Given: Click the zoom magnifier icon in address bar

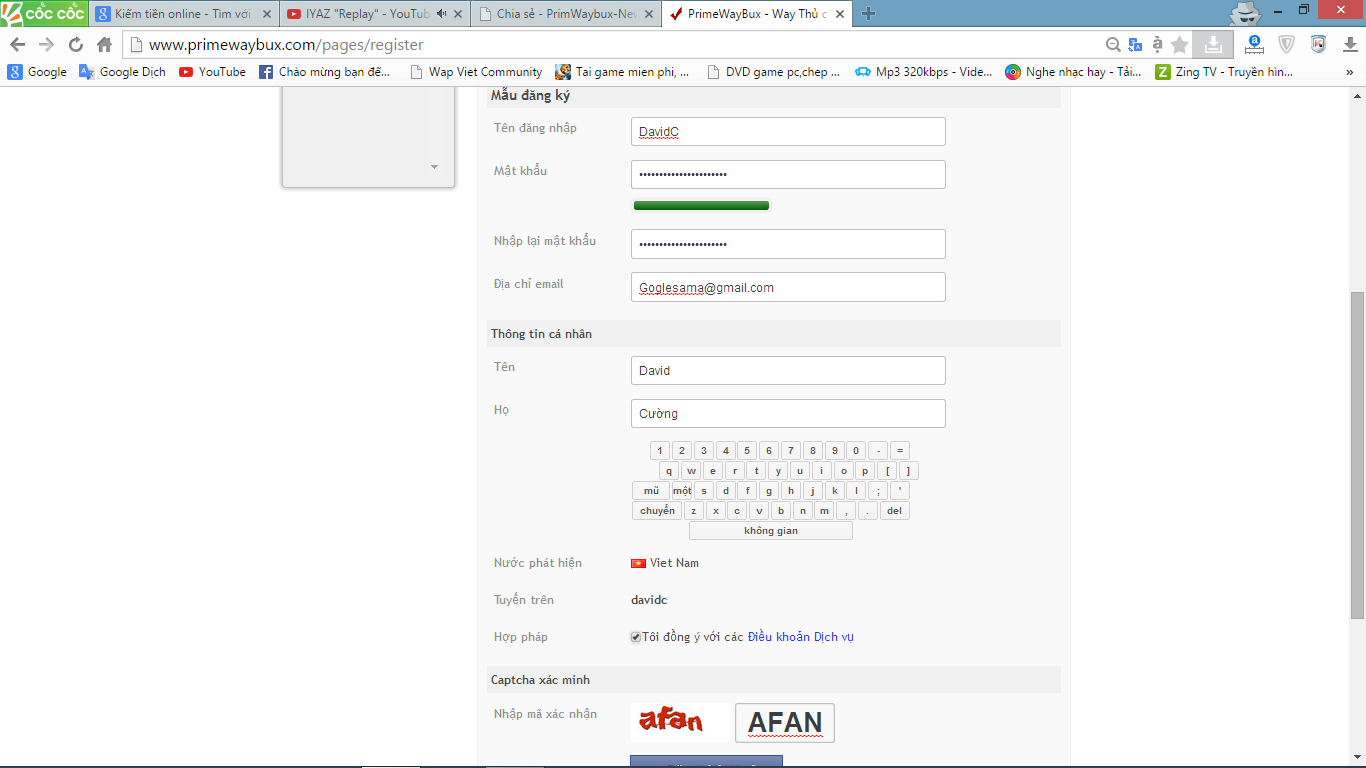Looking at the screenshot, I should 1113,45.
